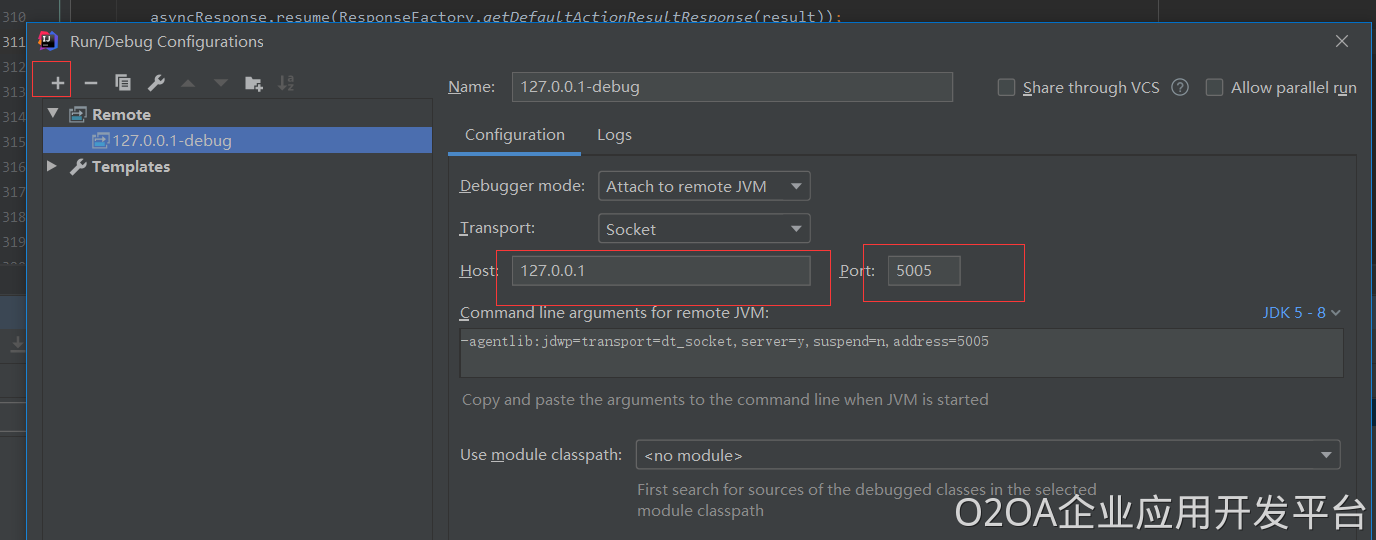Click the Copy Configuration icon
This screenshot has width=1376, height=540.
123,83
